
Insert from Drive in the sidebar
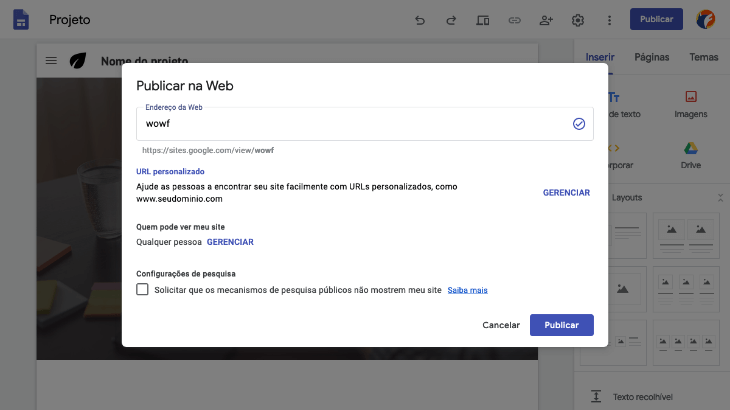tap(690, 155)
